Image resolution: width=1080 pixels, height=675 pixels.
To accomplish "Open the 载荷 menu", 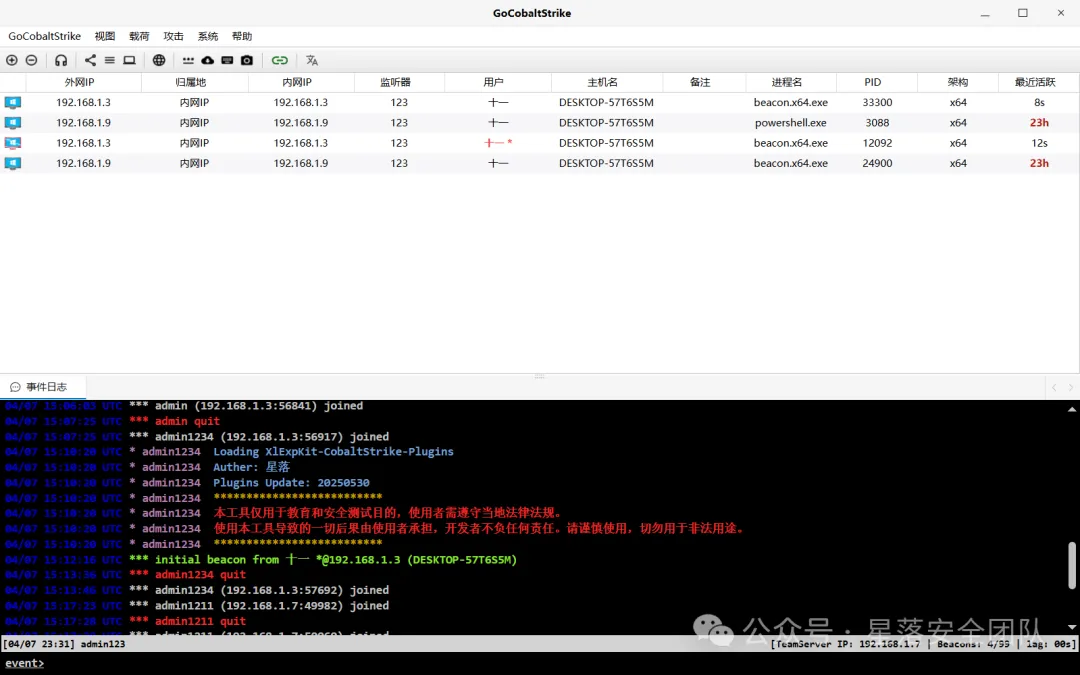I will click(x=139, y=37).
